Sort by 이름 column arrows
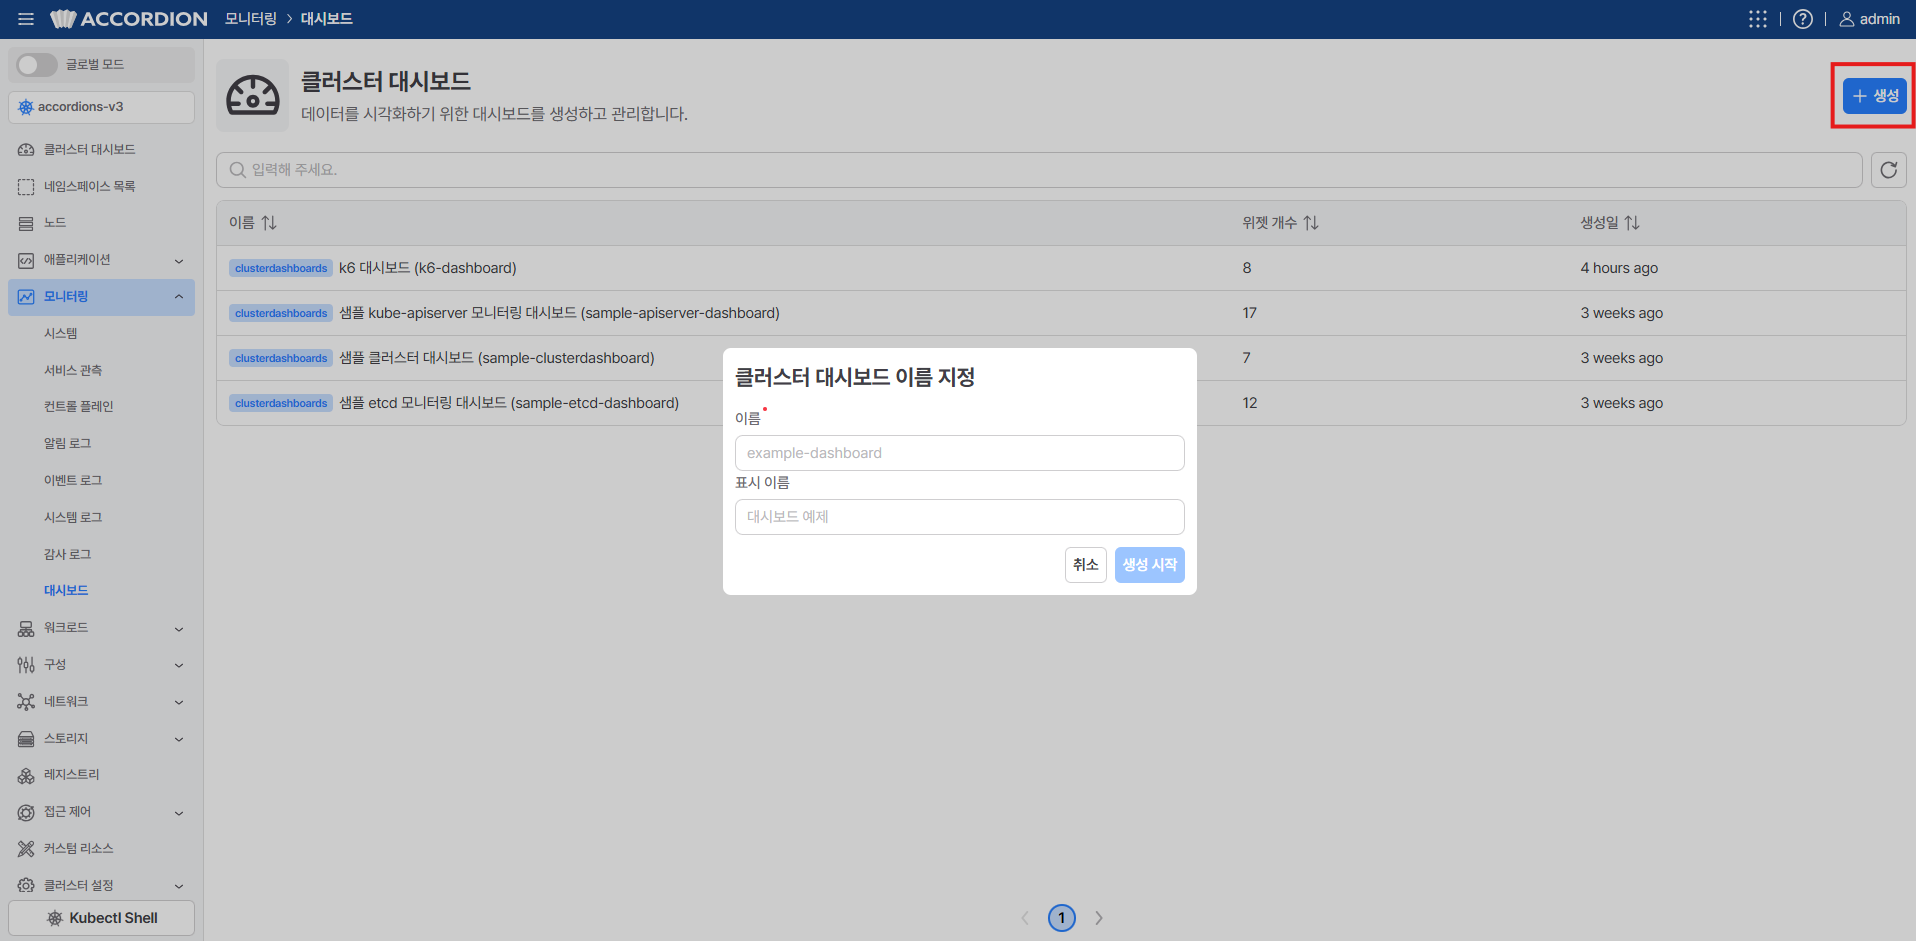This screenshot has height=941, width=1916. 269,223
